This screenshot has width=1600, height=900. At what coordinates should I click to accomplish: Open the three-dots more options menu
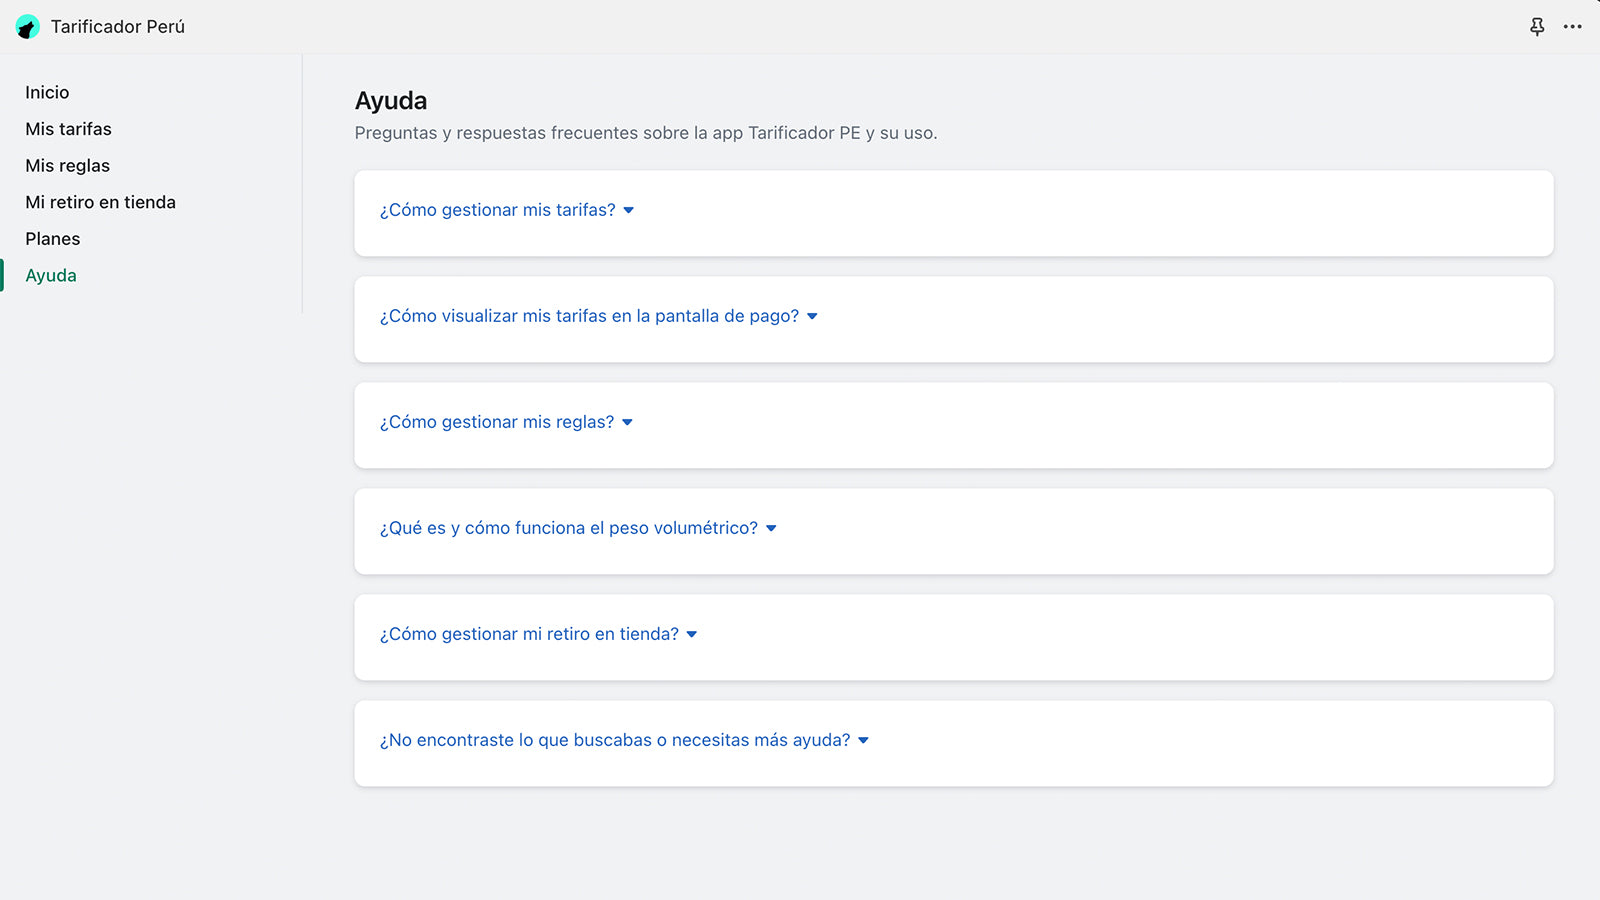[x=1573, y=27]
